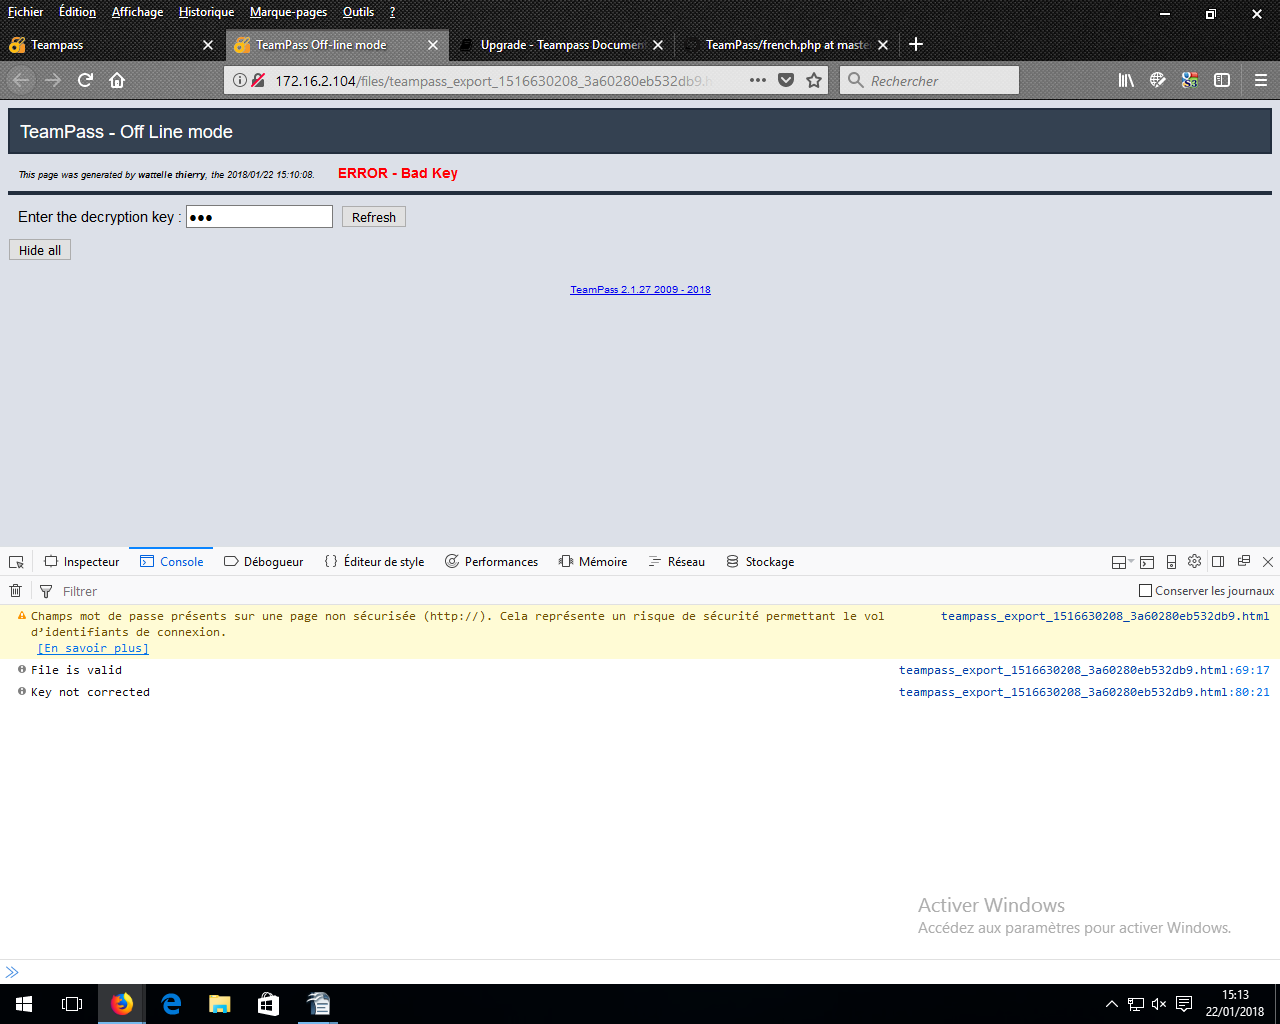Open the Firefox library icon
The width and height of the screenshot is (1280, 1024).
pyautogui.click(x=1126, y=80)
